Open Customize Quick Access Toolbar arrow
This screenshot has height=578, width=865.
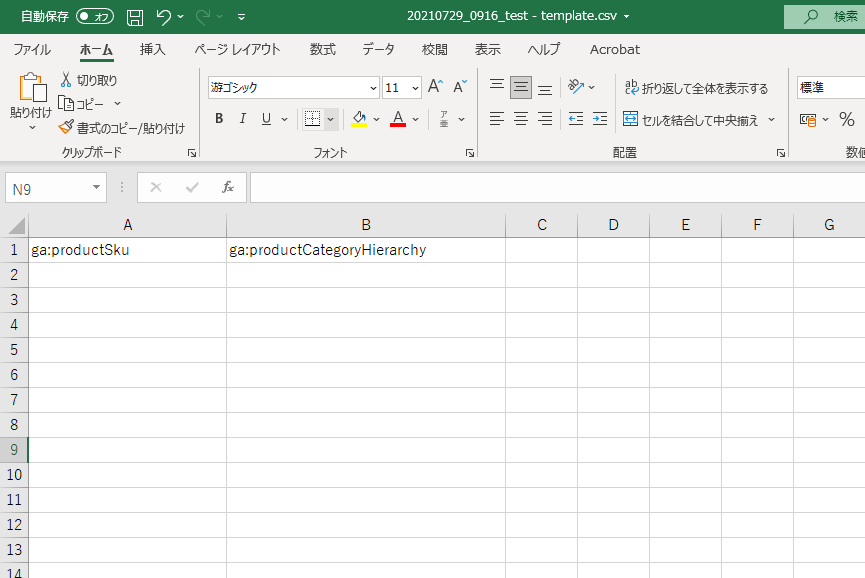241,17
